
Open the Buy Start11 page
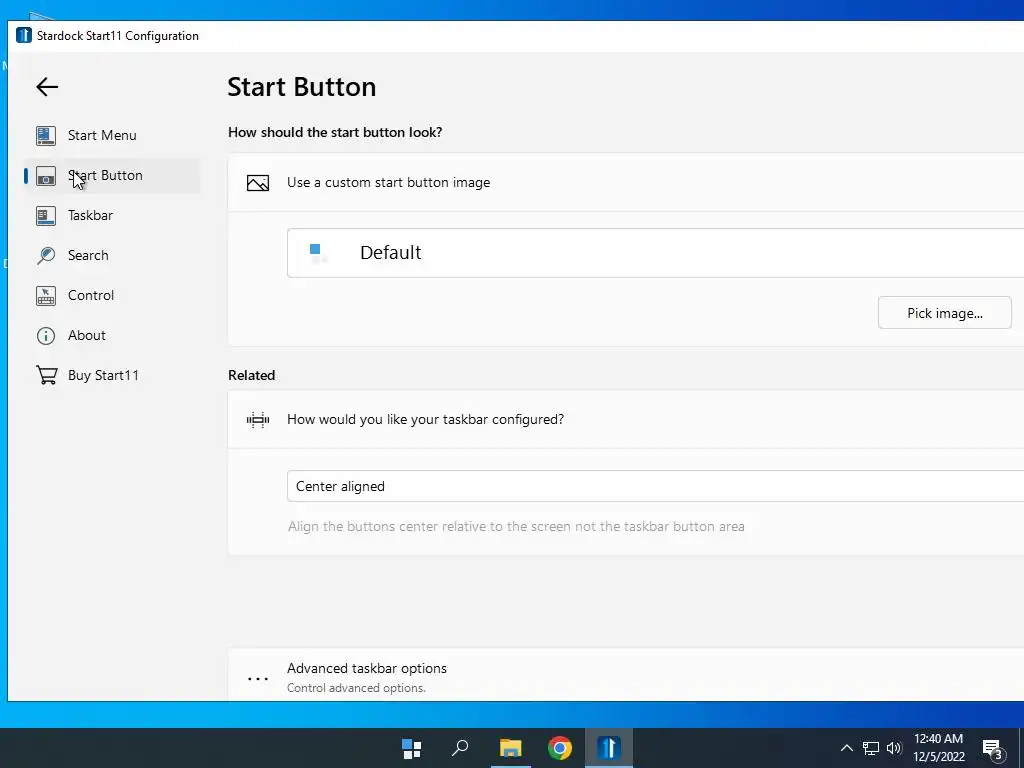coord(112,376)
